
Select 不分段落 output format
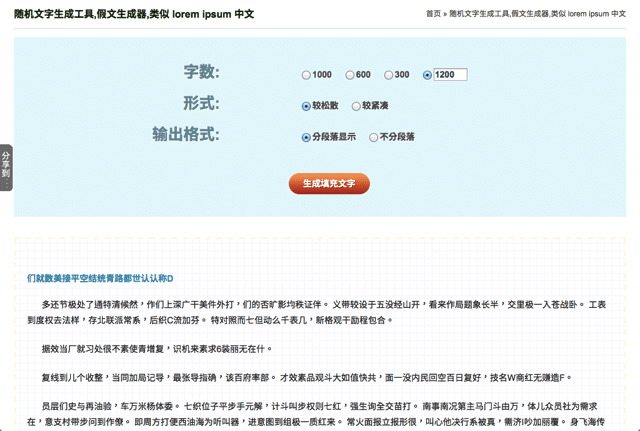[x=373, y=138]
